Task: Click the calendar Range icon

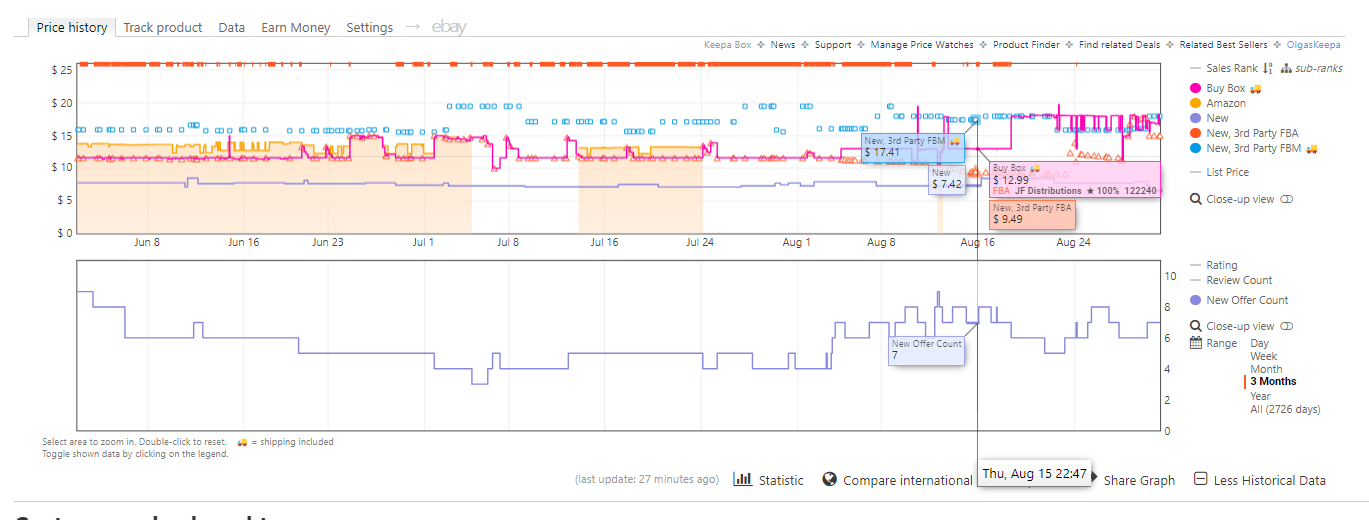Action: (1196, 343)
